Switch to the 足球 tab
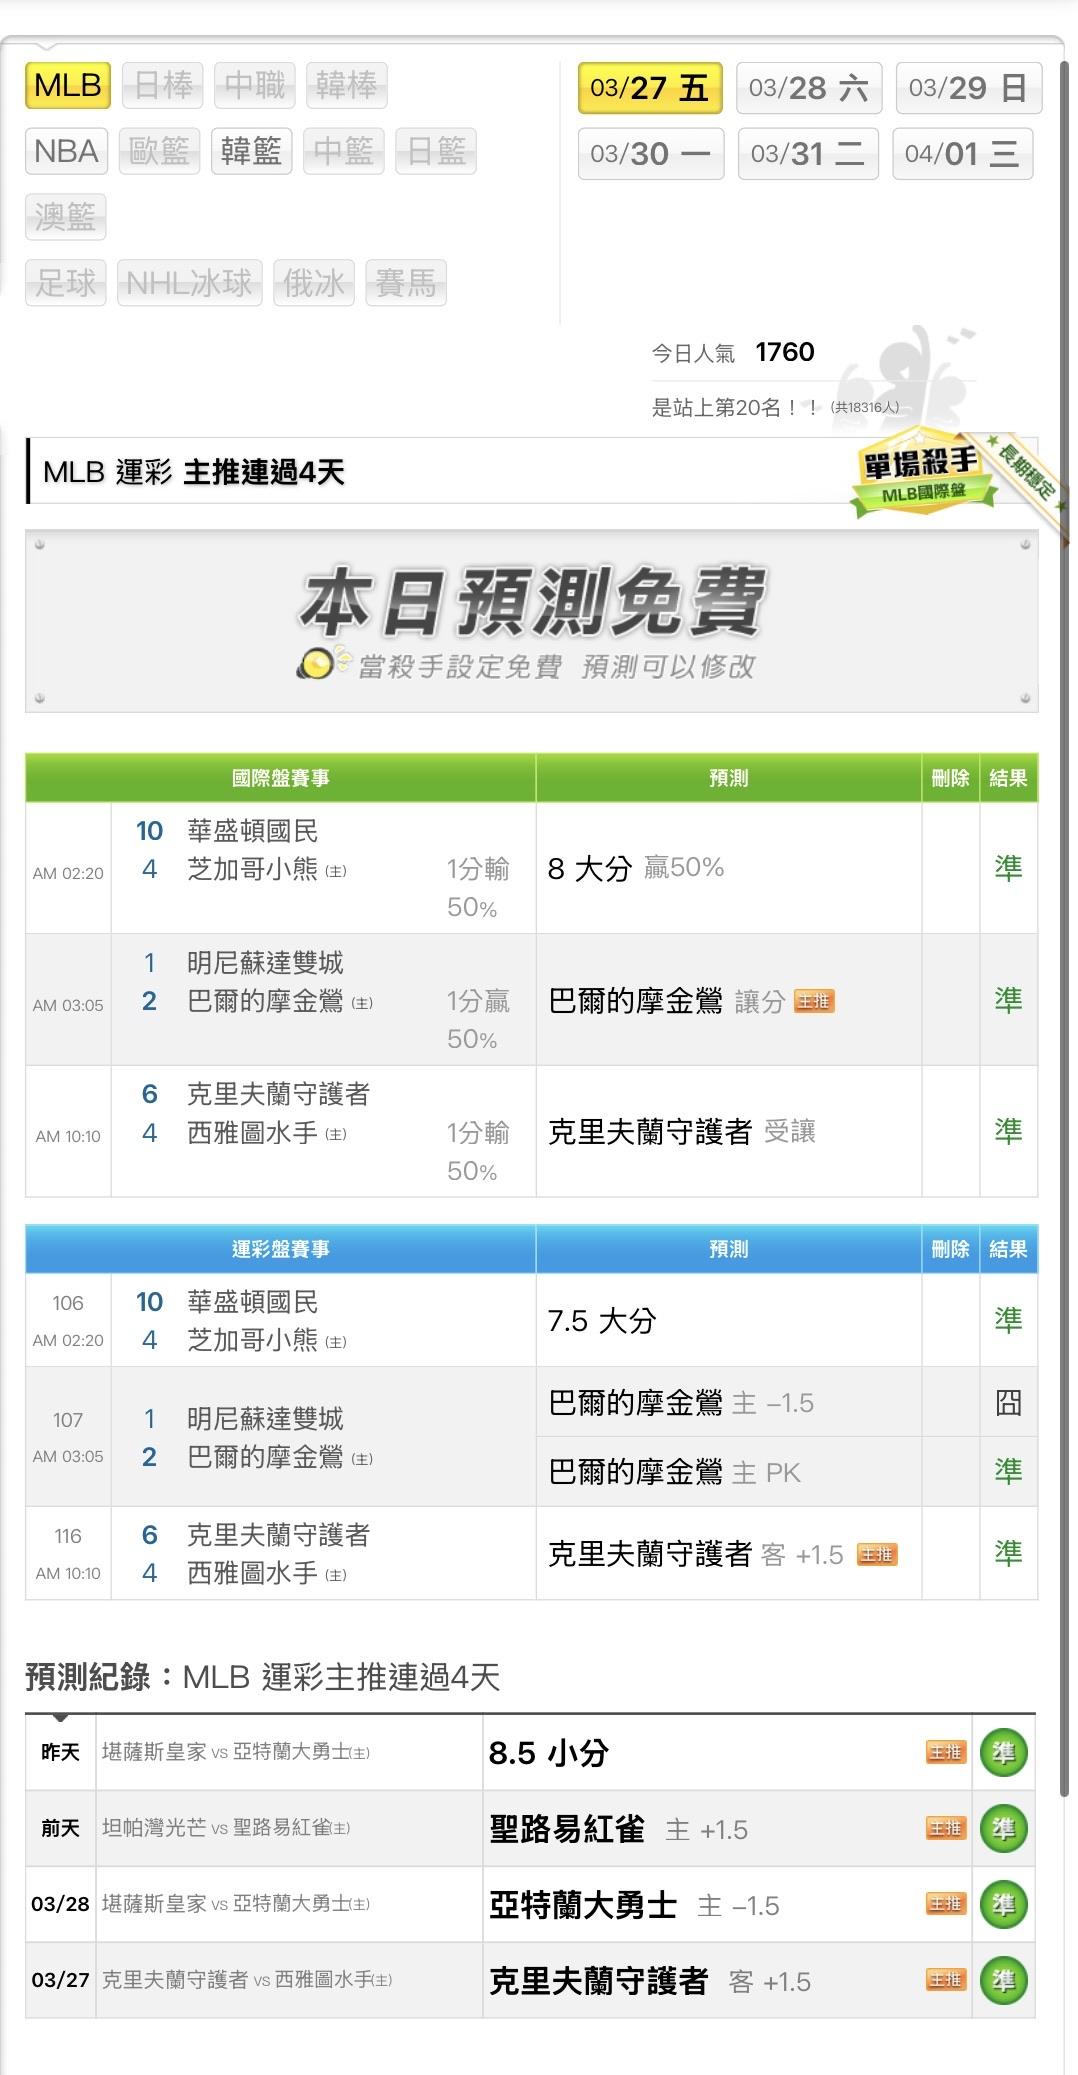 point(65,283)
